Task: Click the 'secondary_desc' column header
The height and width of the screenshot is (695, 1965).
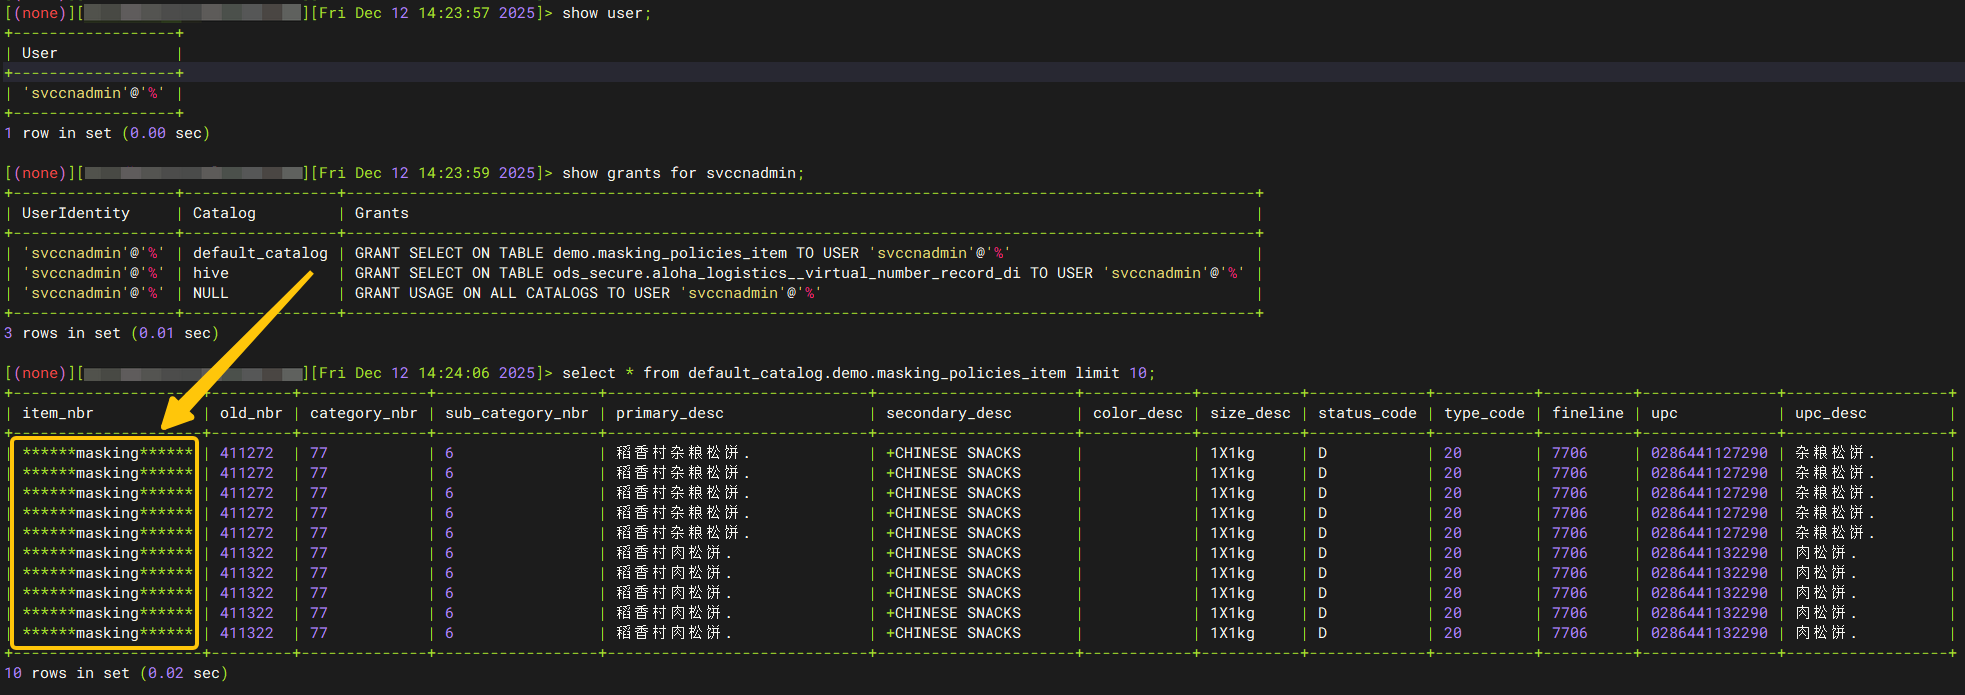Action: (948, 413)
